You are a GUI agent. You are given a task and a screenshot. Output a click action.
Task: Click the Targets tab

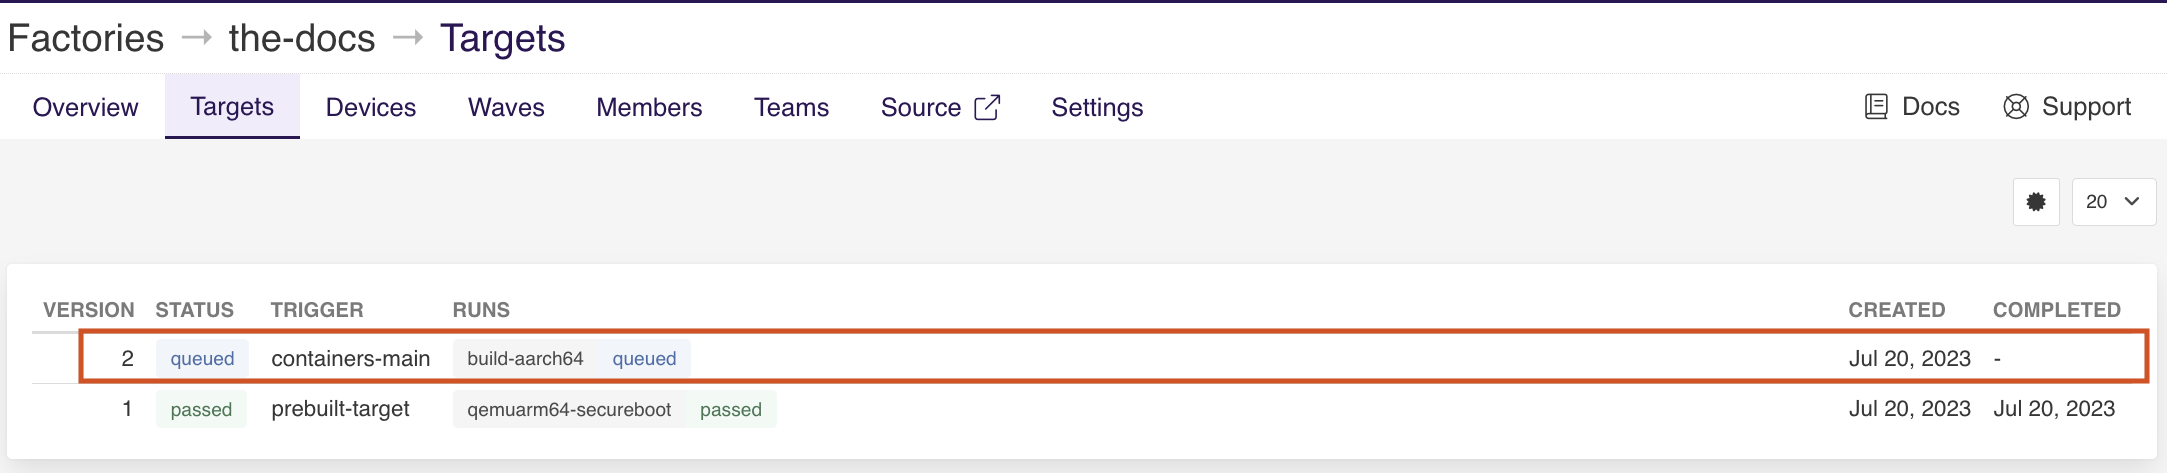[x=232, y=107]
